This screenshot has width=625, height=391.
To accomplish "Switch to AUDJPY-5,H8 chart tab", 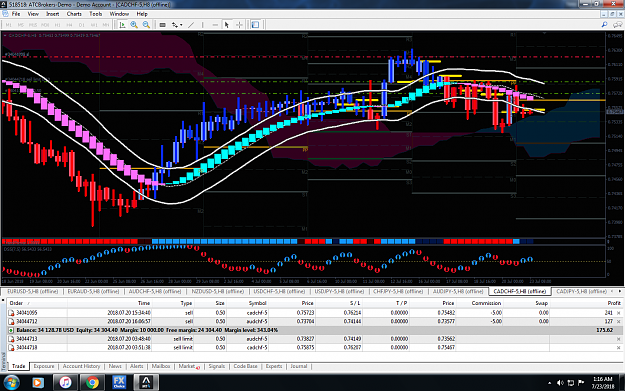I will [x=458, y=291].
